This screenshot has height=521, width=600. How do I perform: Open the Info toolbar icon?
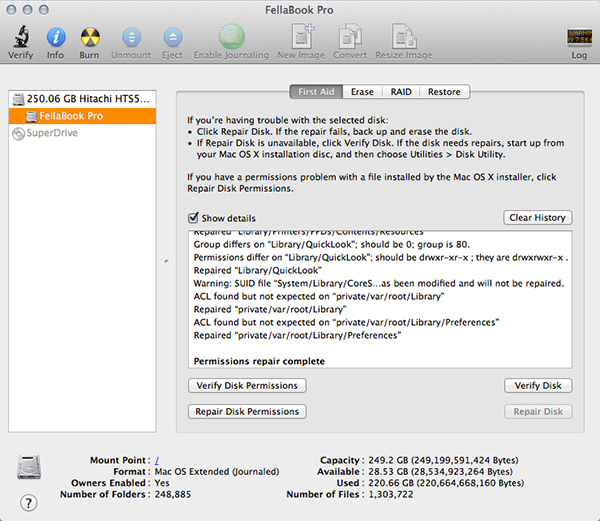coord(56,37)
